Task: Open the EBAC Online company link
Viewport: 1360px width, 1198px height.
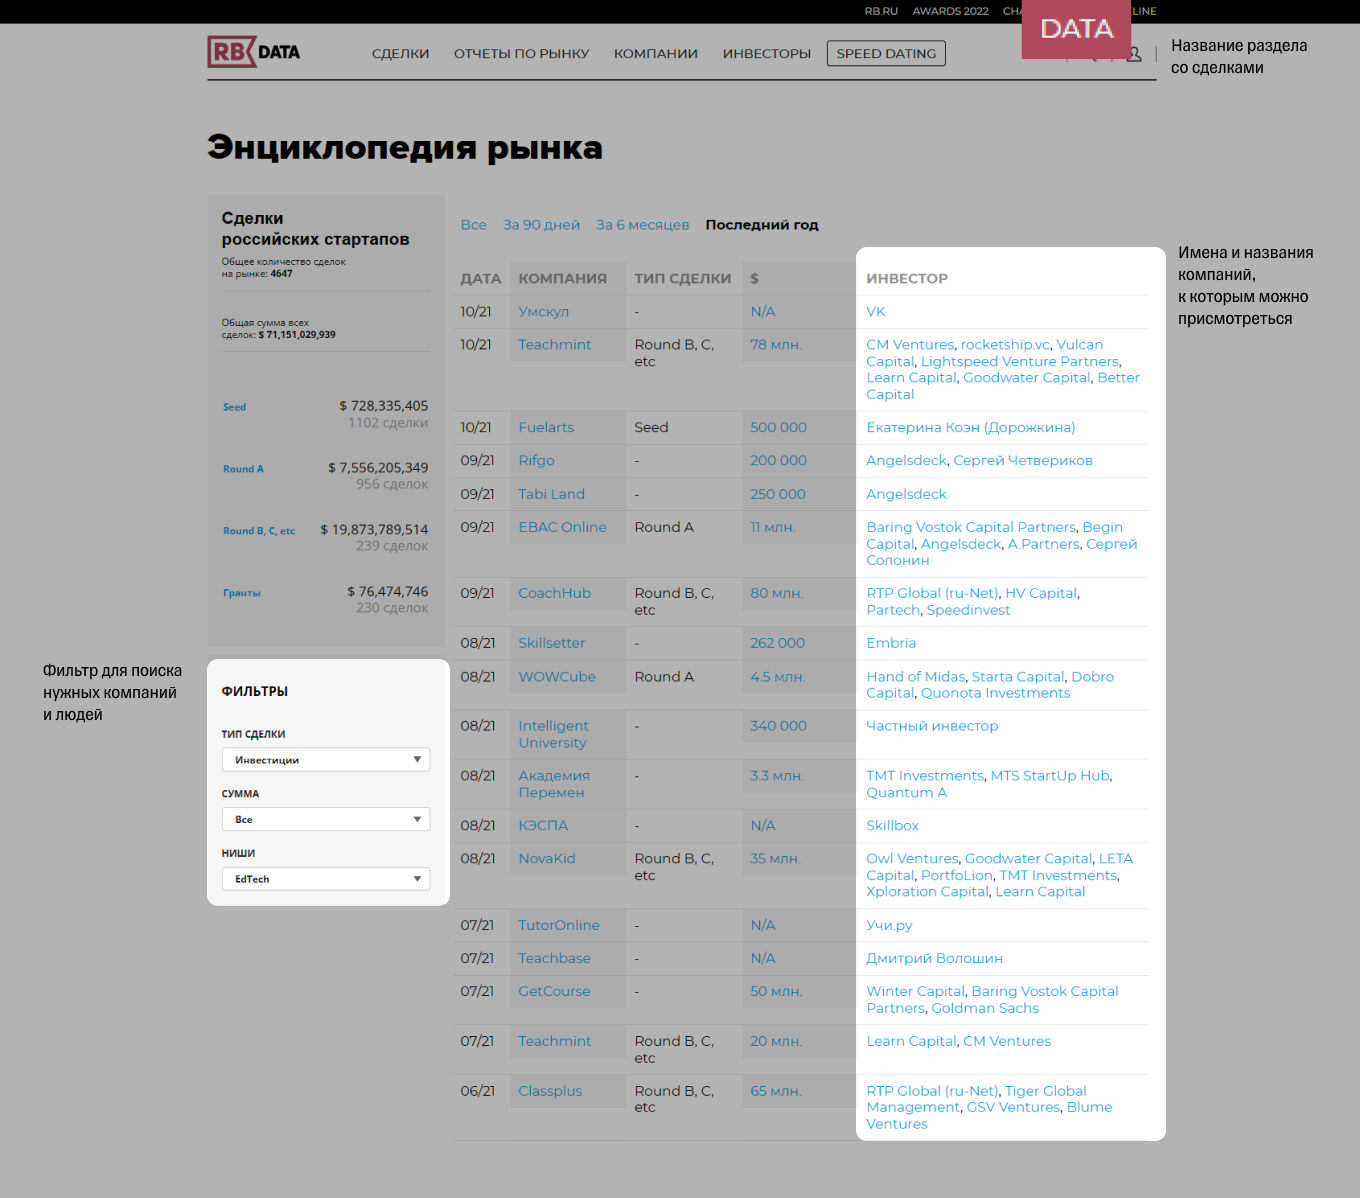Action: (562, 528)
